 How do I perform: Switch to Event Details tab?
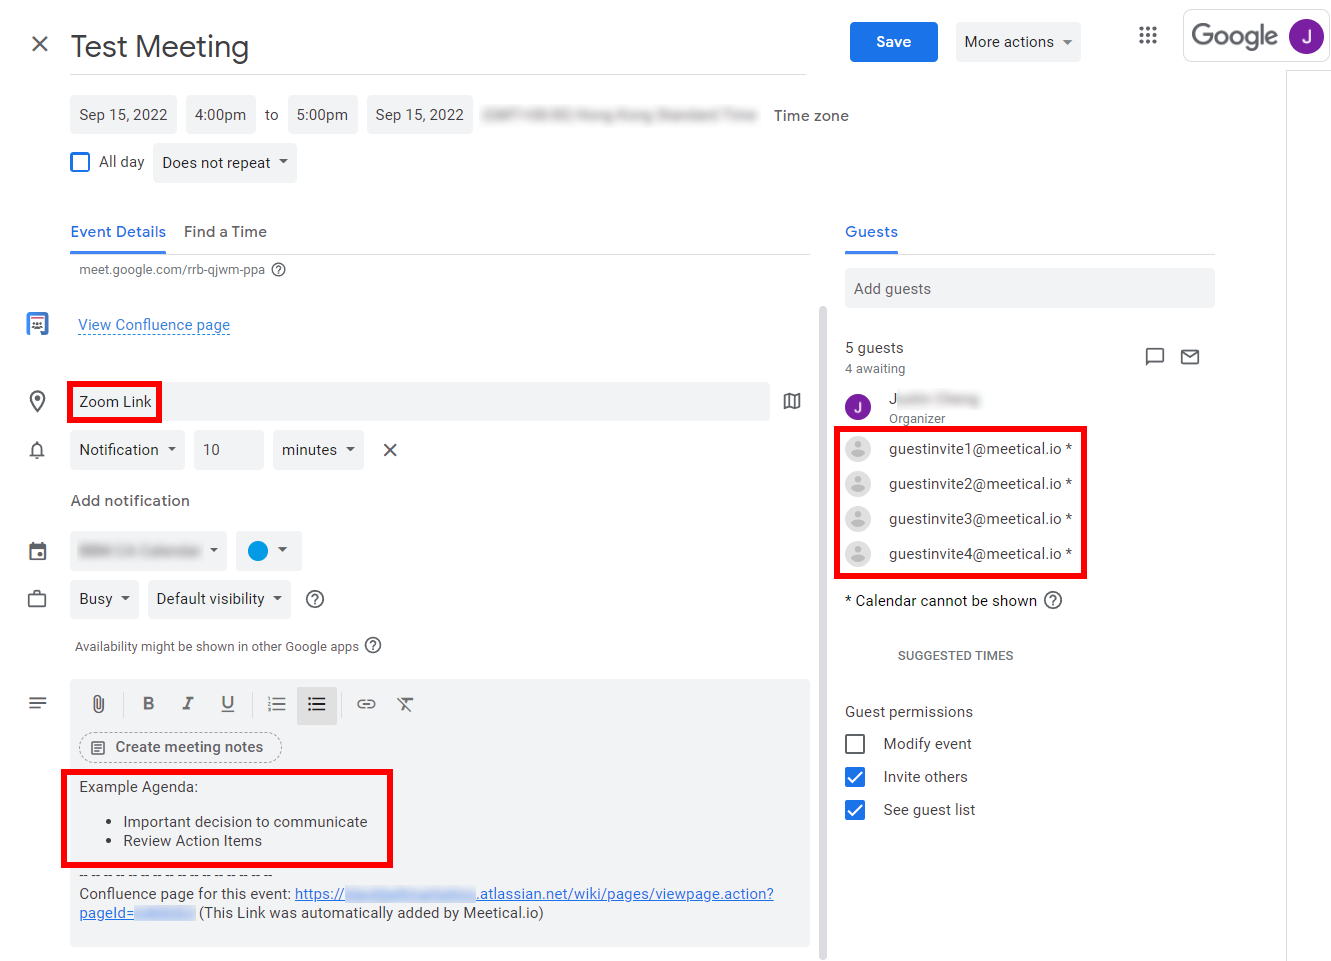point(118,232)
